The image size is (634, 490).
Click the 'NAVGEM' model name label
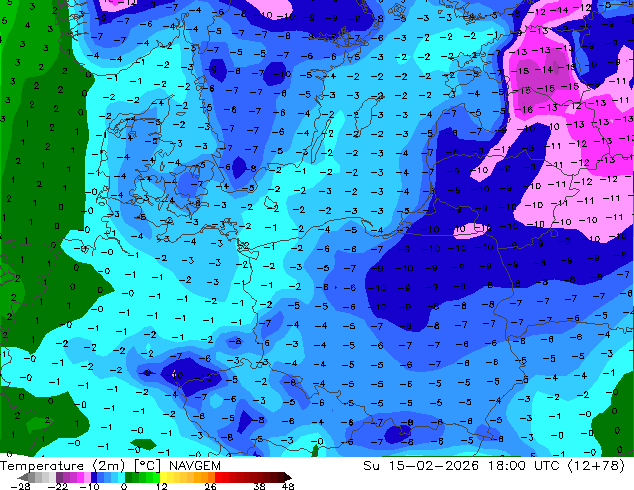tap(195, 466)
